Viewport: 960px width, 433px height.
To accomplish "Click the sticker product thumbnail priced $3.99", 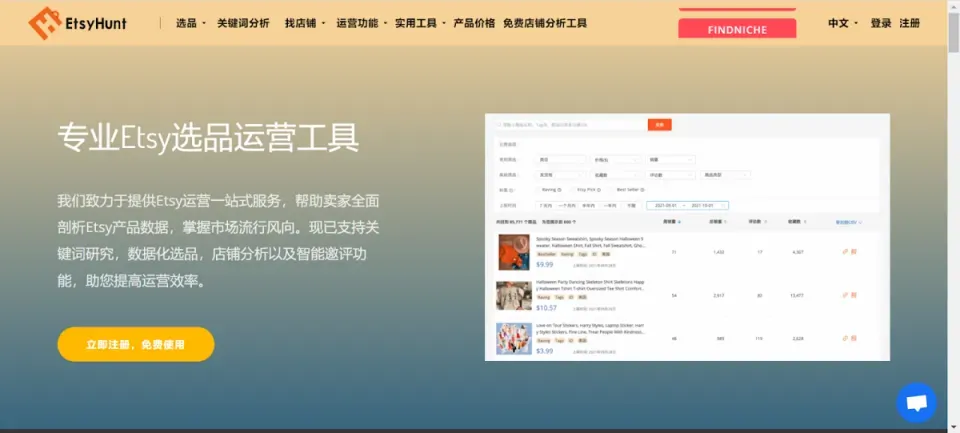I will coord(514,338).
